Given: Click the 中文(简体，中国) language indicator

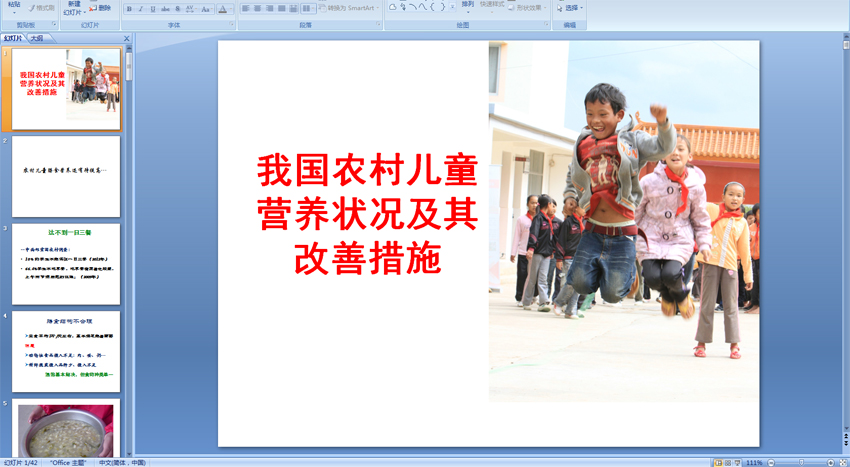Looking at the screenshot, I should point(123,463).
